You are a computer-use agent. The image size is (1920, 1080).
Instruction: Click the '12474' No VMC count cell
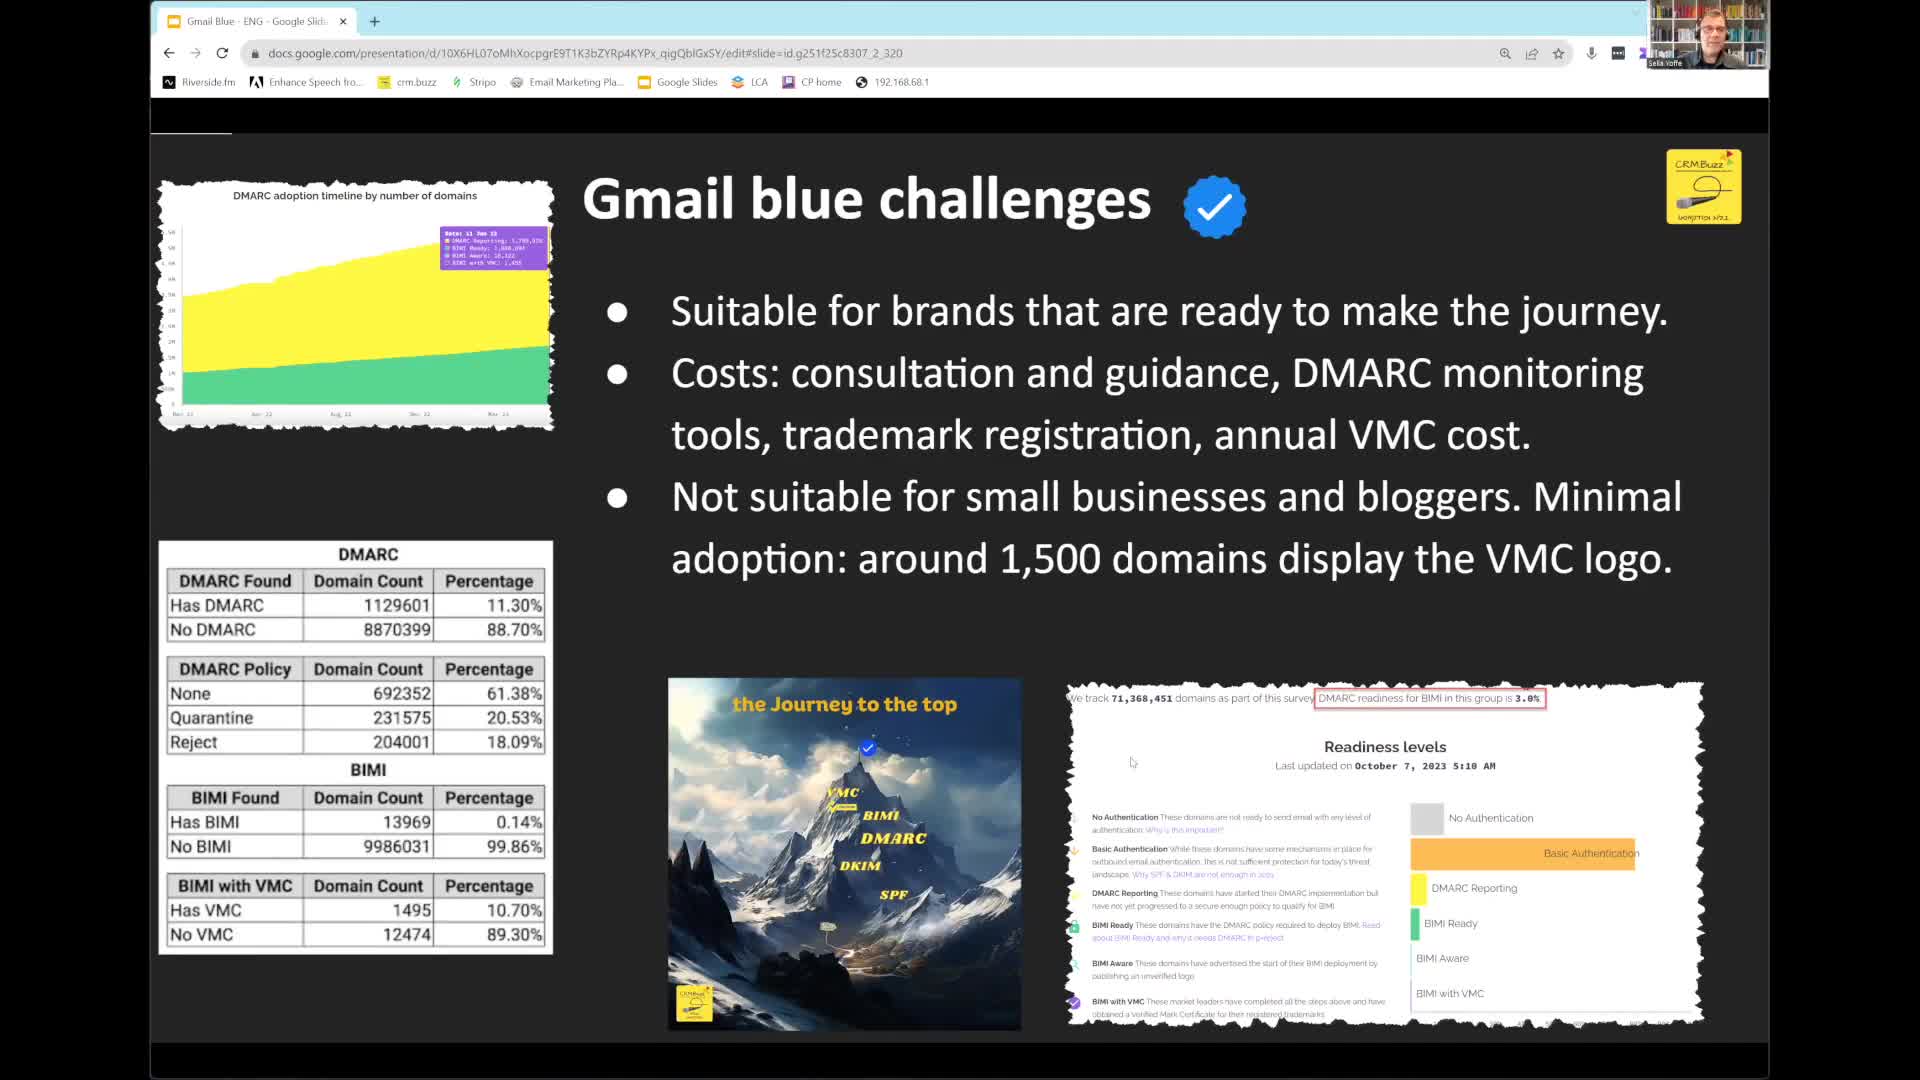pyautogui.click(x=369, y=935)
